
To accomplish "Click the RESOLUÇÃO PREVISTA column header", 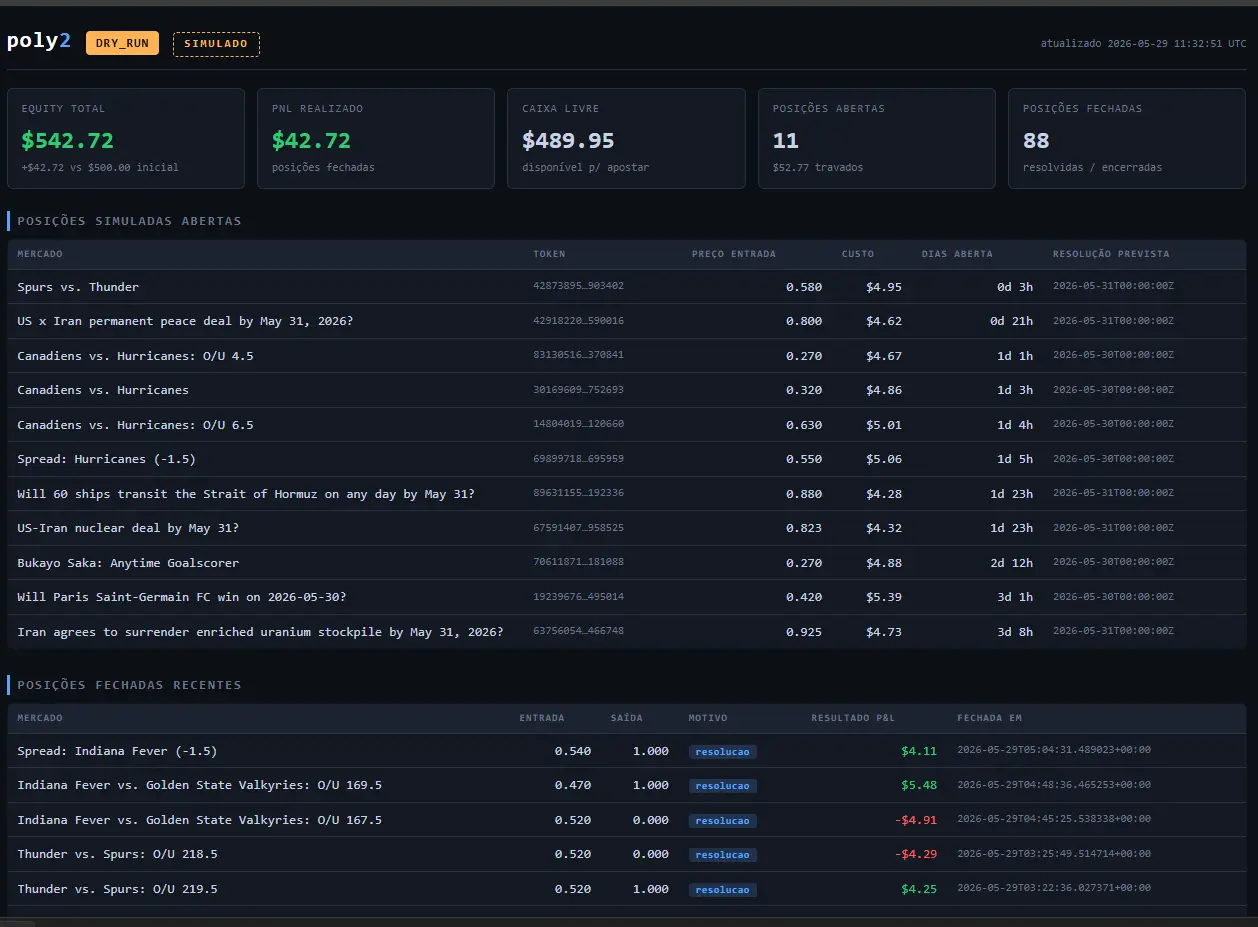I will click(1111, 254).
